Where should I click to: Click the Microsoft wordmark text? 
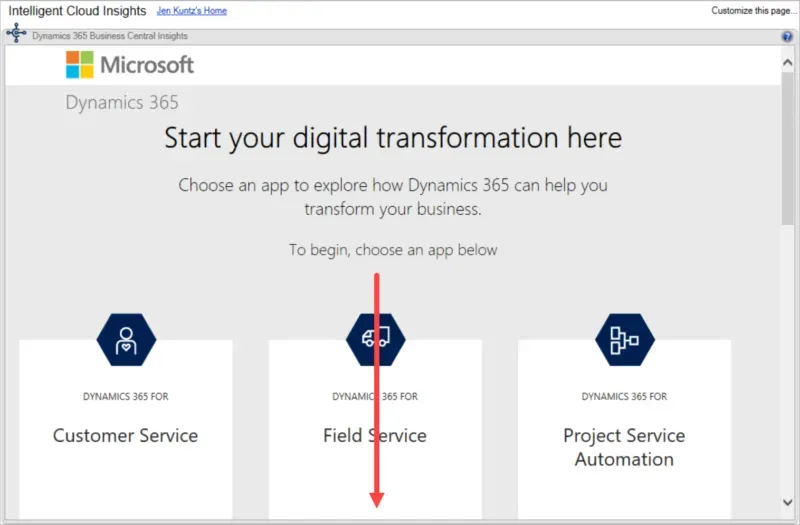(x=147, y=65)
